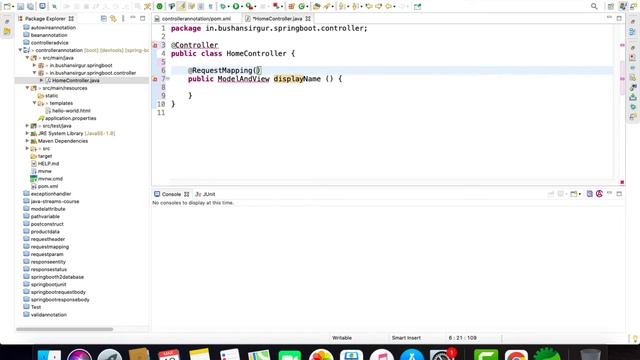The image size is (640, 360).
Task: Click the Back navigation arrow in toolbar
Action: (389, 6)
